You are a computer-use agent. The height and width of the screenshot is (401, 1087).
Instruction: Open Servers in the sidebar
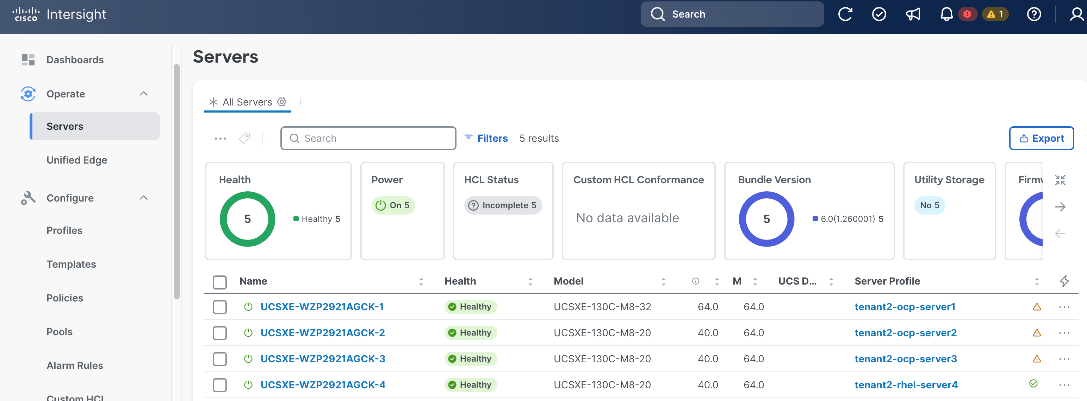click(x=96, y=126)
